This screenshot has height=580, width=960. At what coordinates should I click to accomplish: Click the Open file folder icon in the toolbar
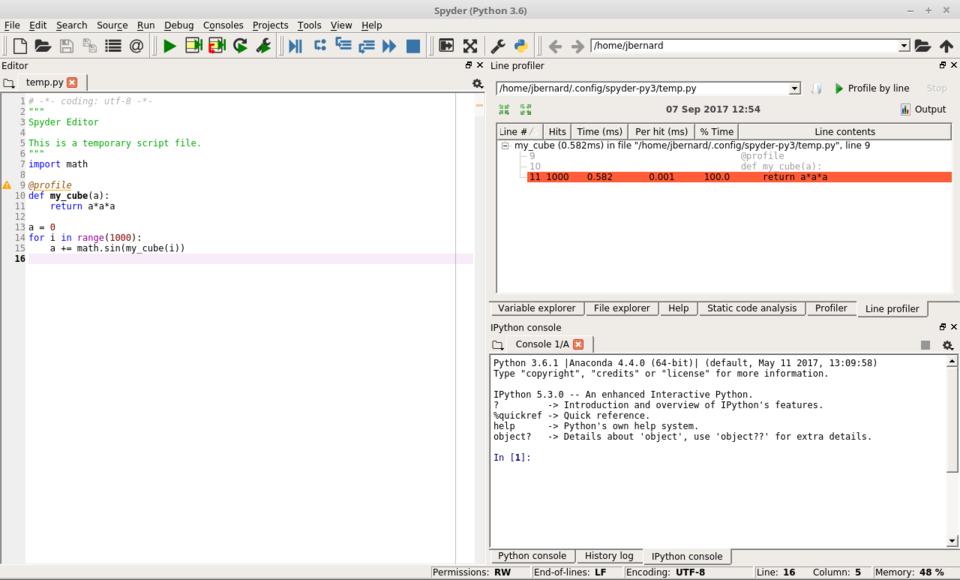(43, 46)
